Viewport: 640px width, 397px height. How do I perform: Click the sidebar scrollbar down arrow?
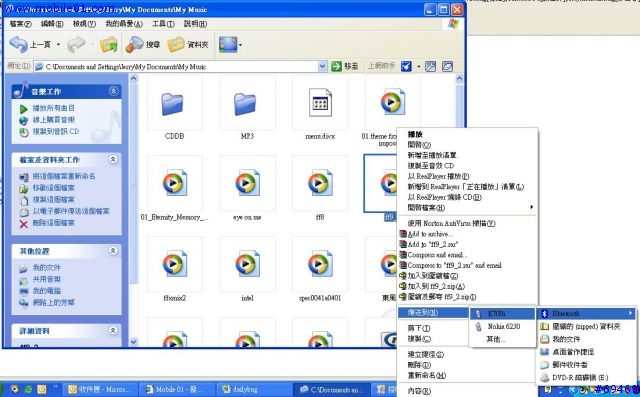click(133, 342)
